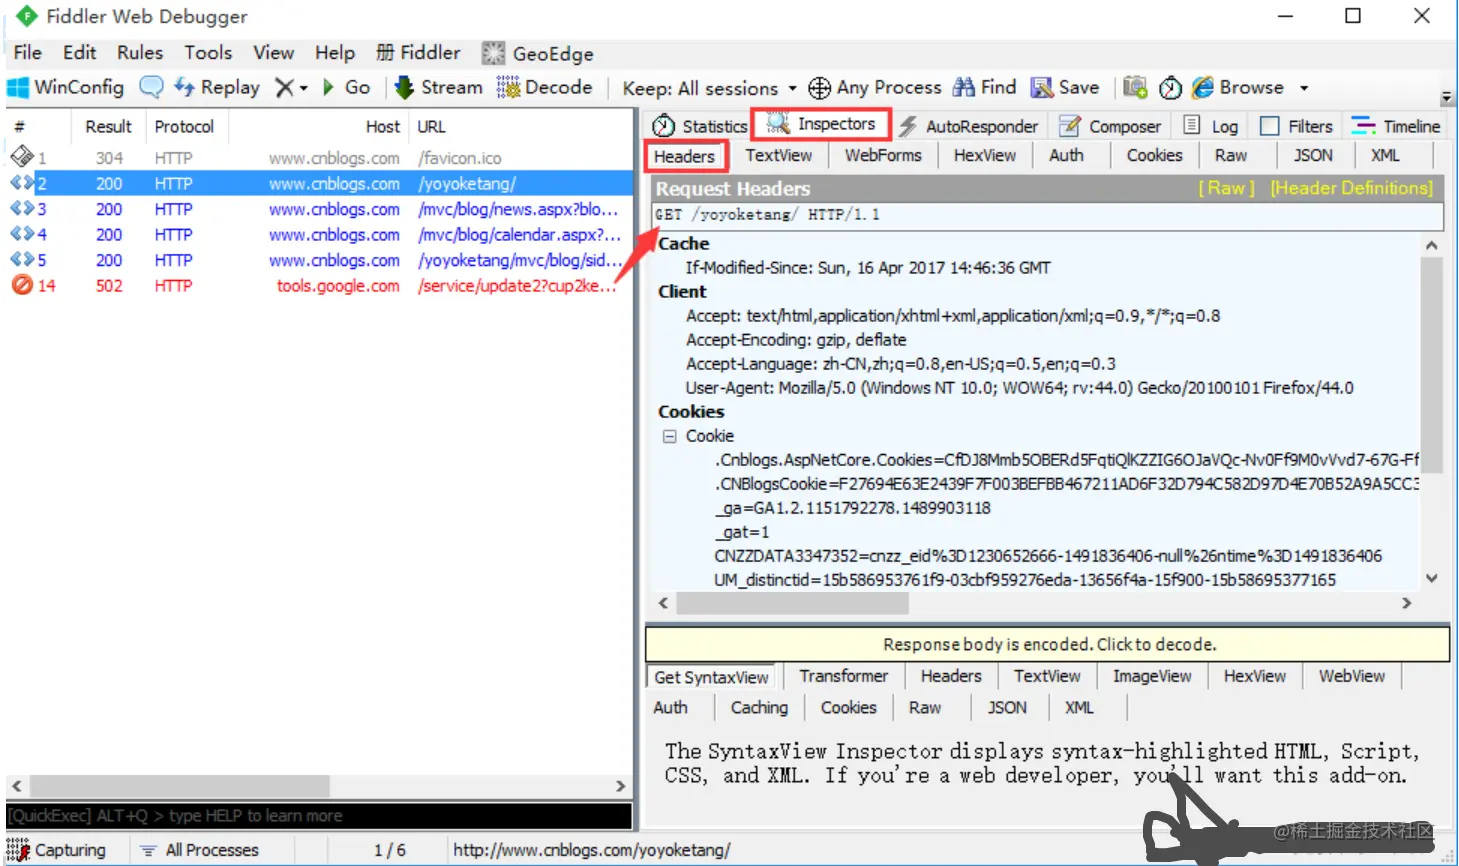Select the response Transformer tab
Screen dimensions: 1459x866
[843, 676]
